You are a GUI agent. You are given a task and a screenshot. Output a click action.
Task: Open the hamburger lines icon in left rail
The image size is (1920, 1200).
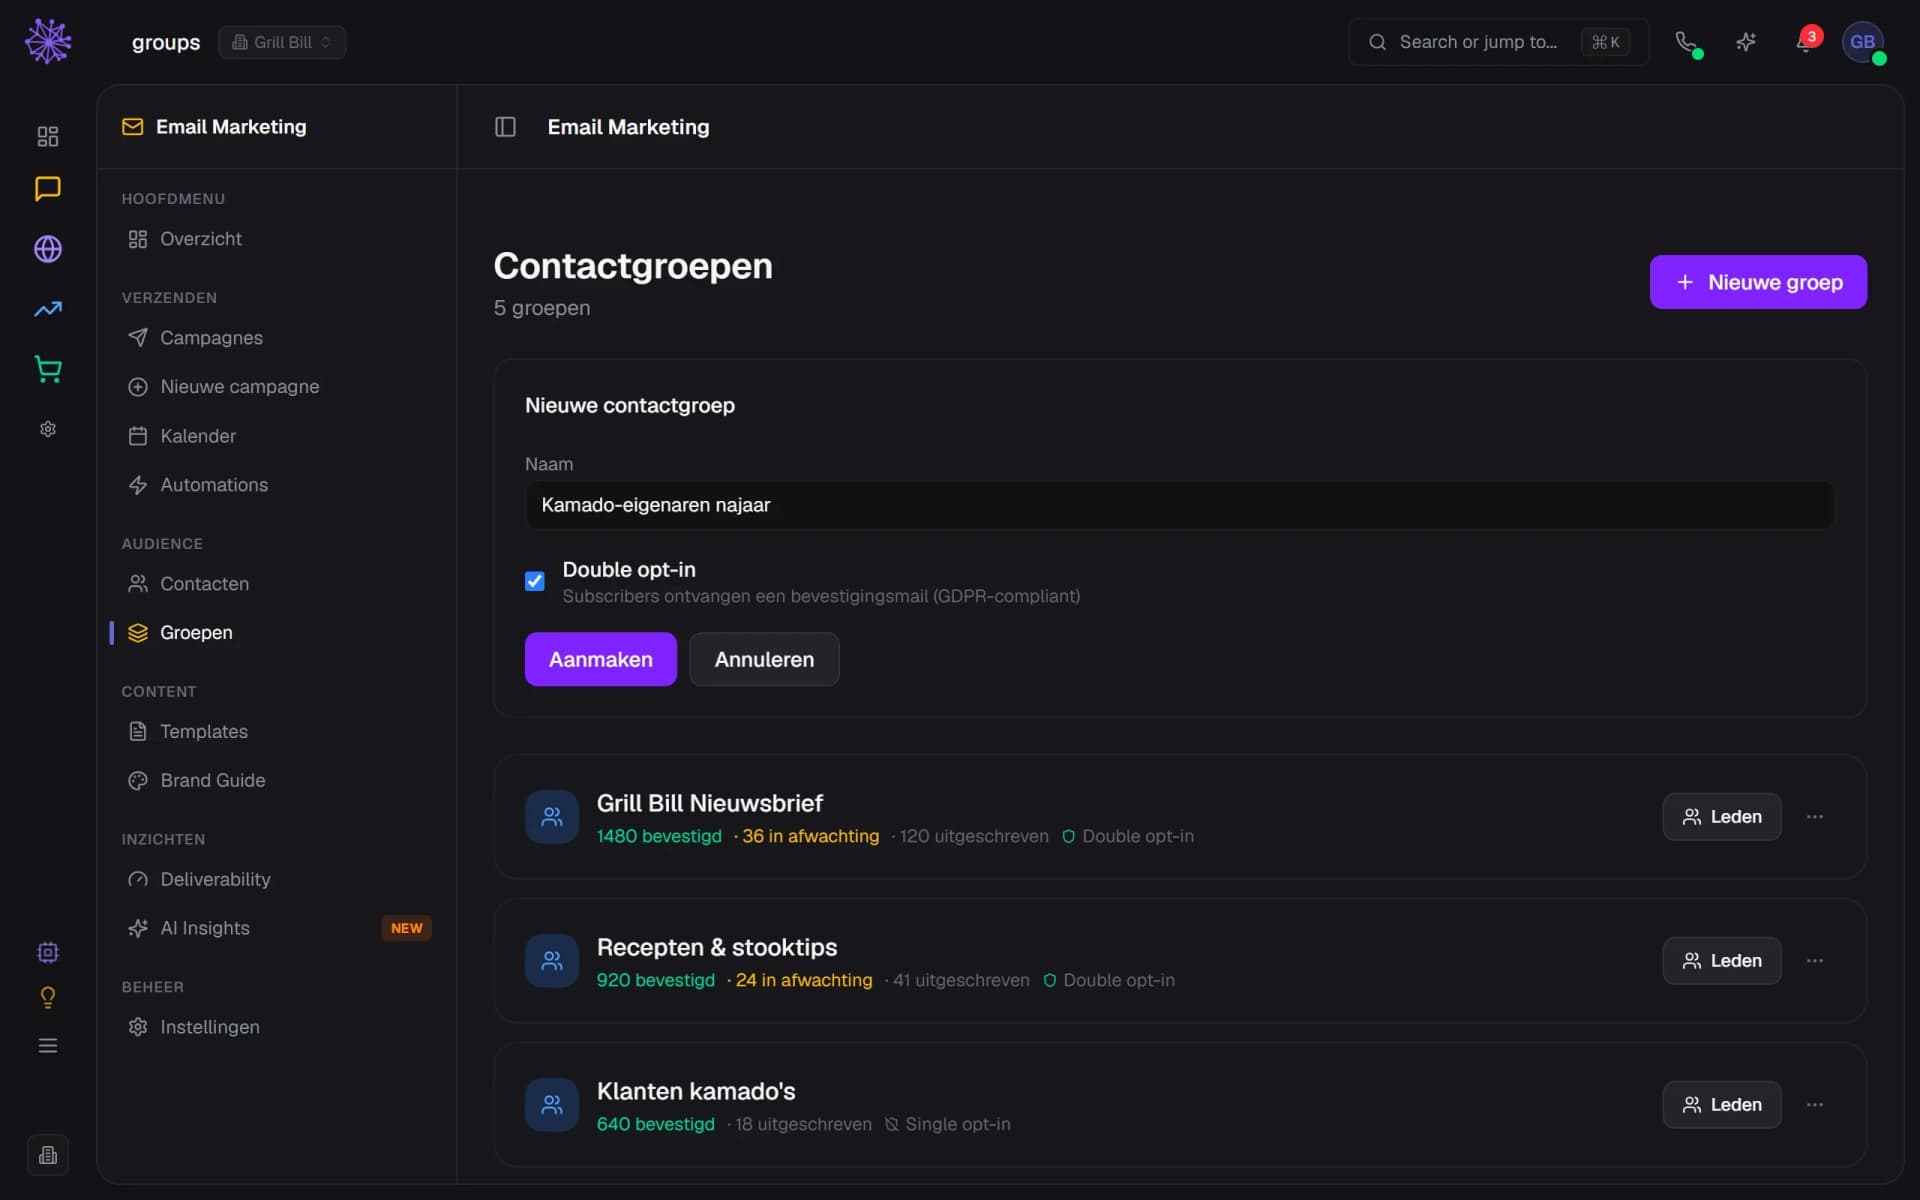[x=48, y=1045]
